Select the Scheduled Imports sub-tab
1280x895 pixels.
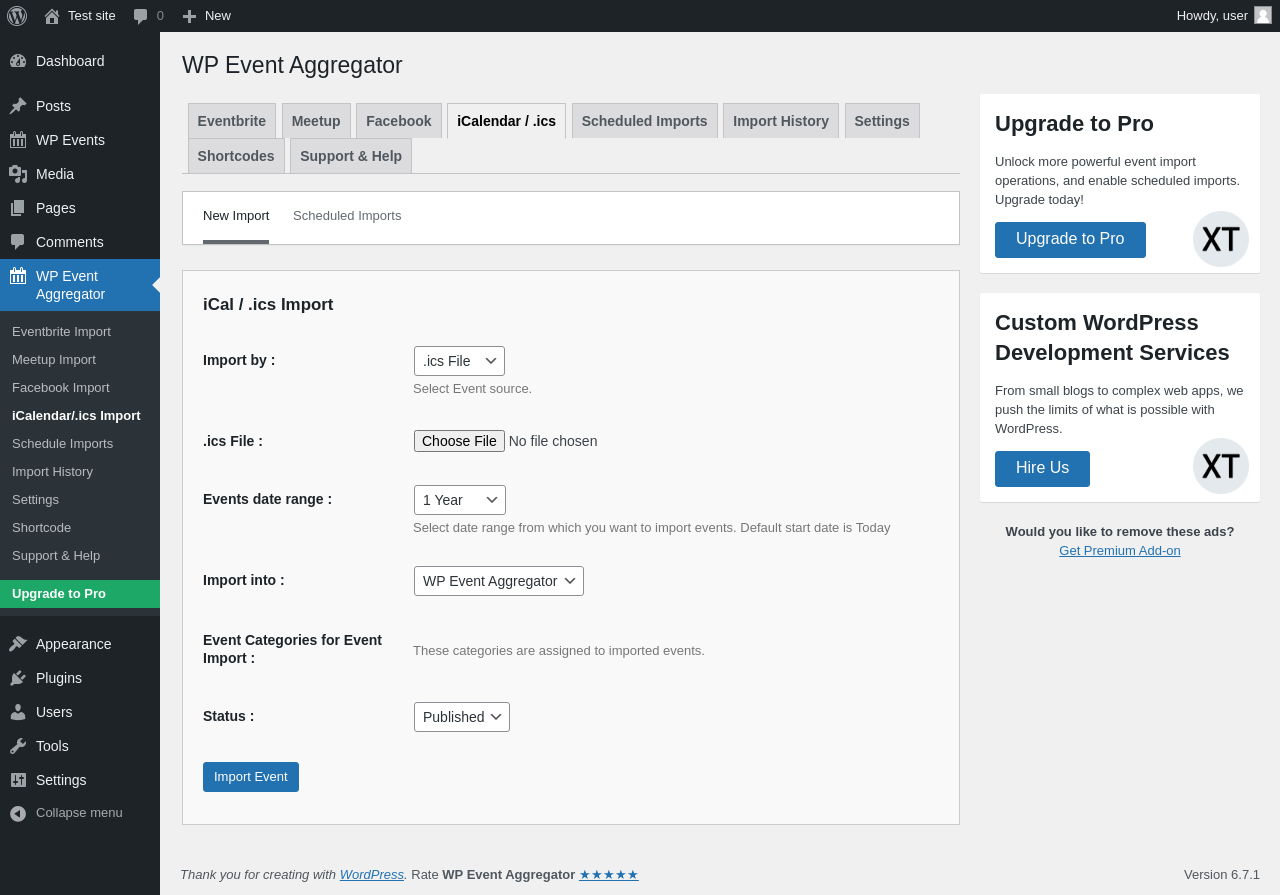pyautogui.click(x=347, y=216)
